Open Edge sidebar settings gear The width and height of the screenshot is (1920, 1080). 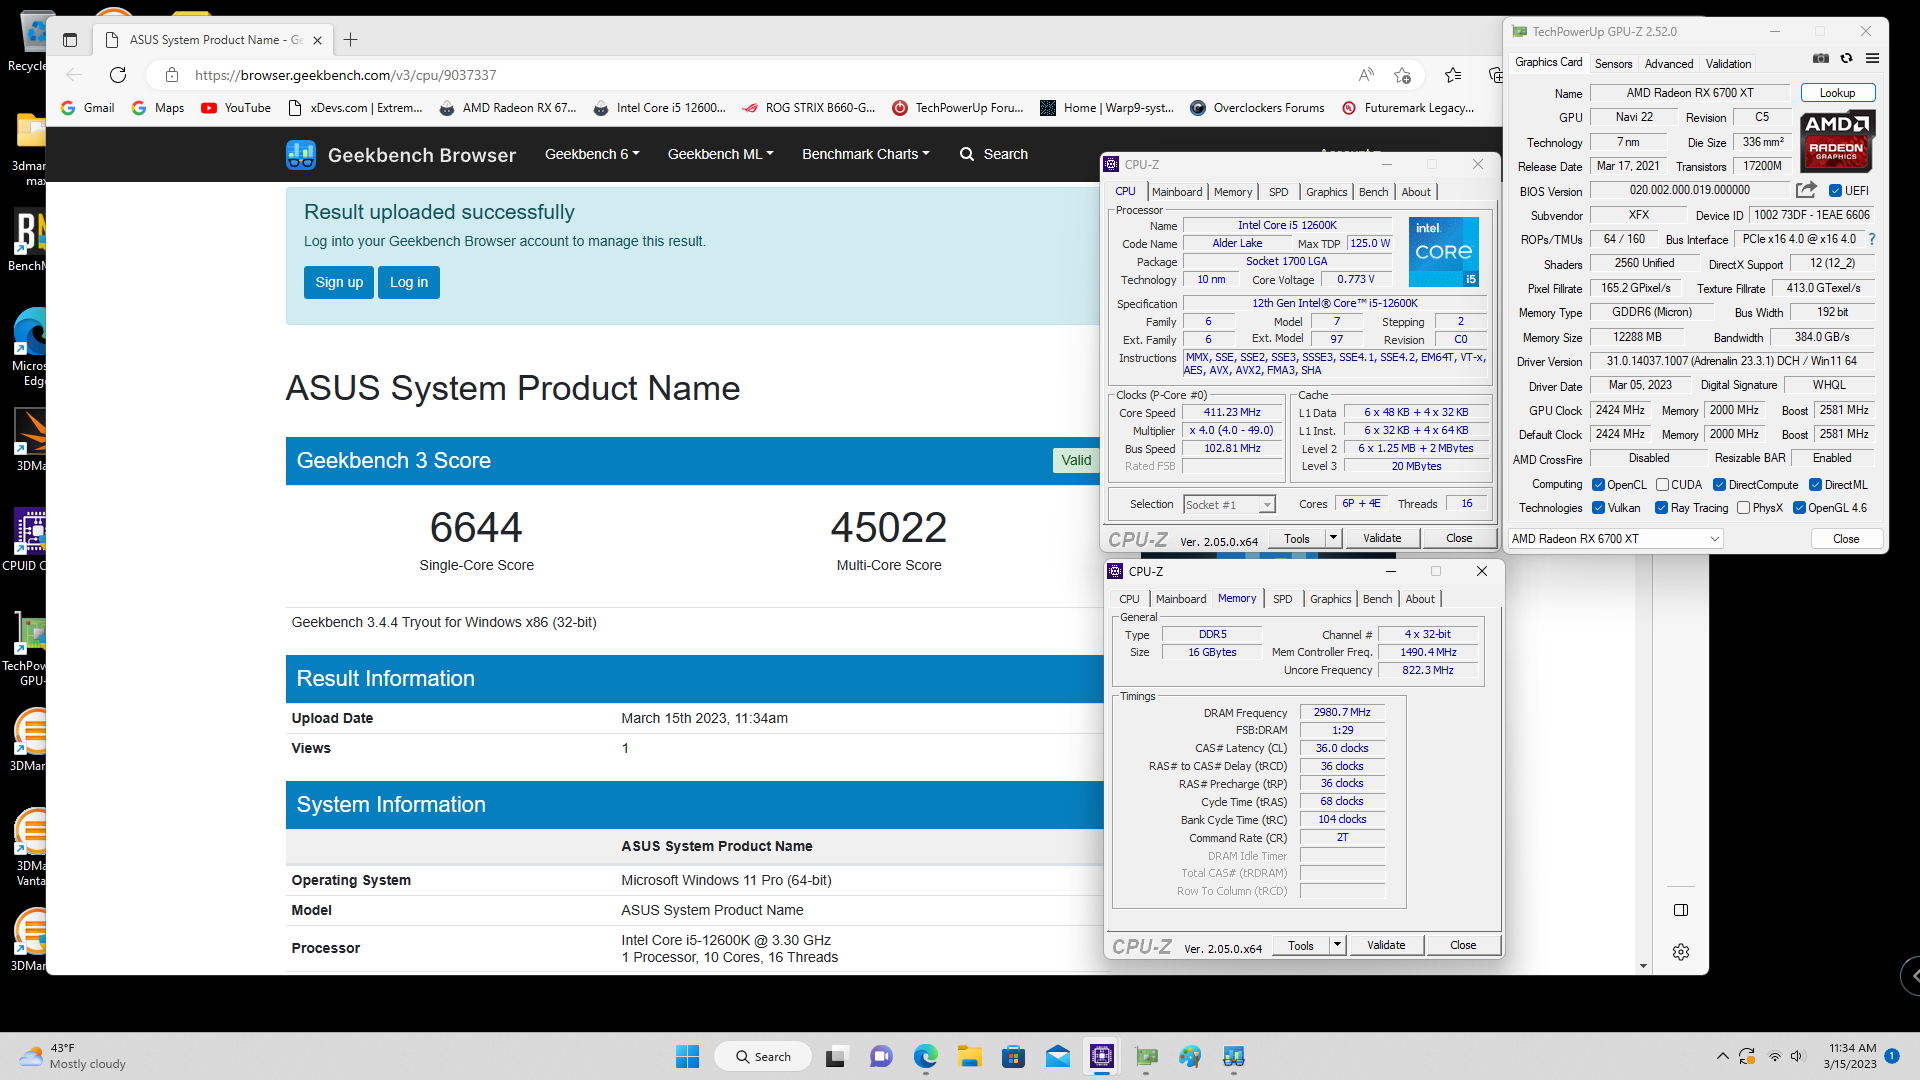[x=1681, y=952]
